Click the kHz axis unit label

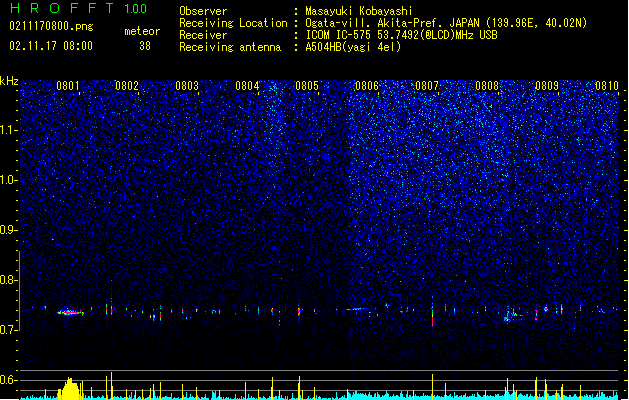(x=9, y=81)
